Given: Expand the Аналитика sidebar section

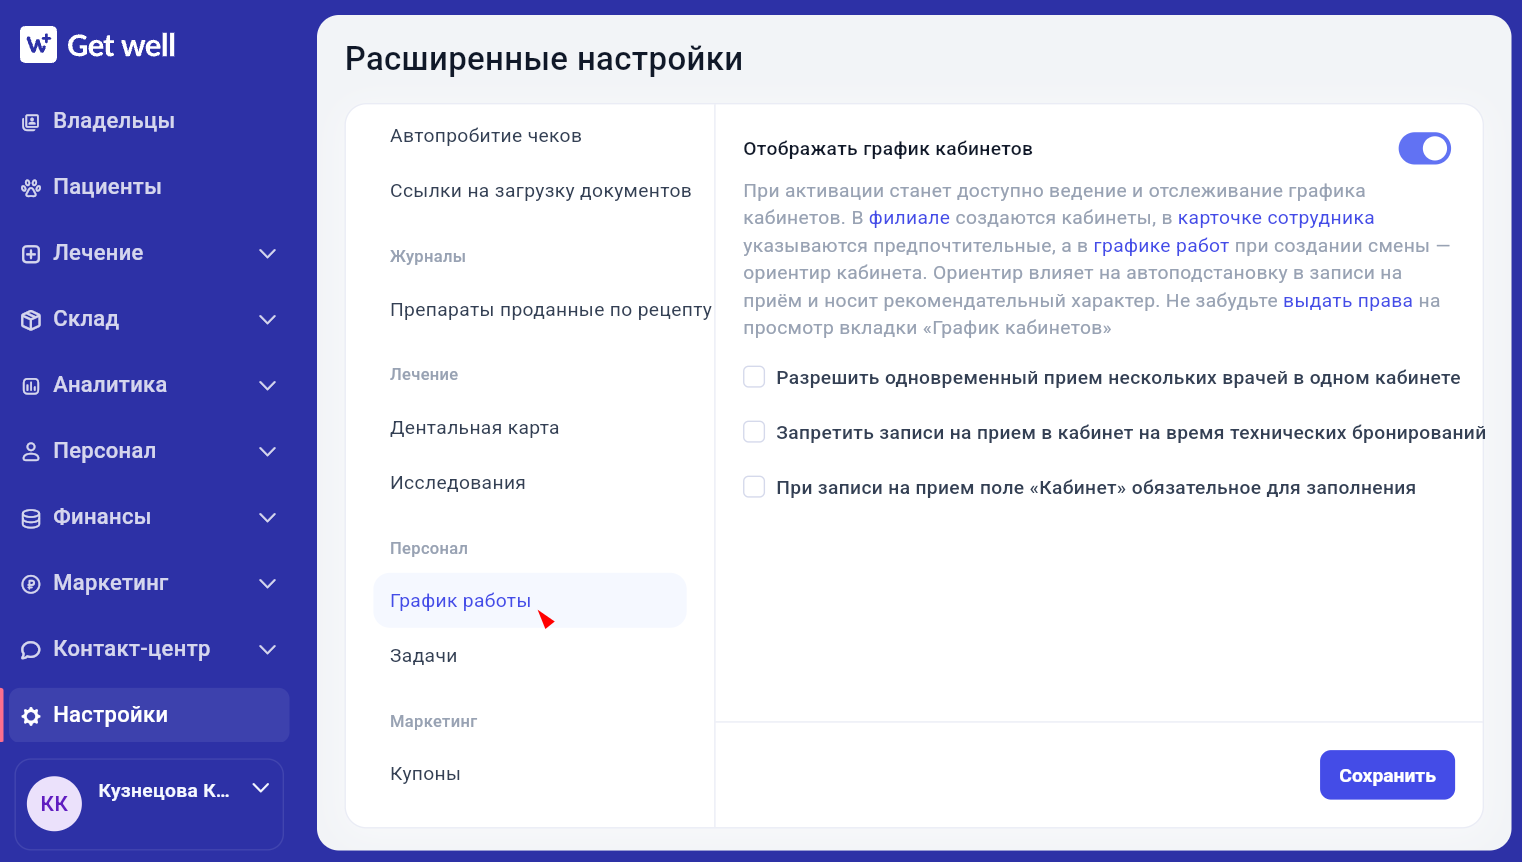Looking at the screenshot, I should (267, 386).
